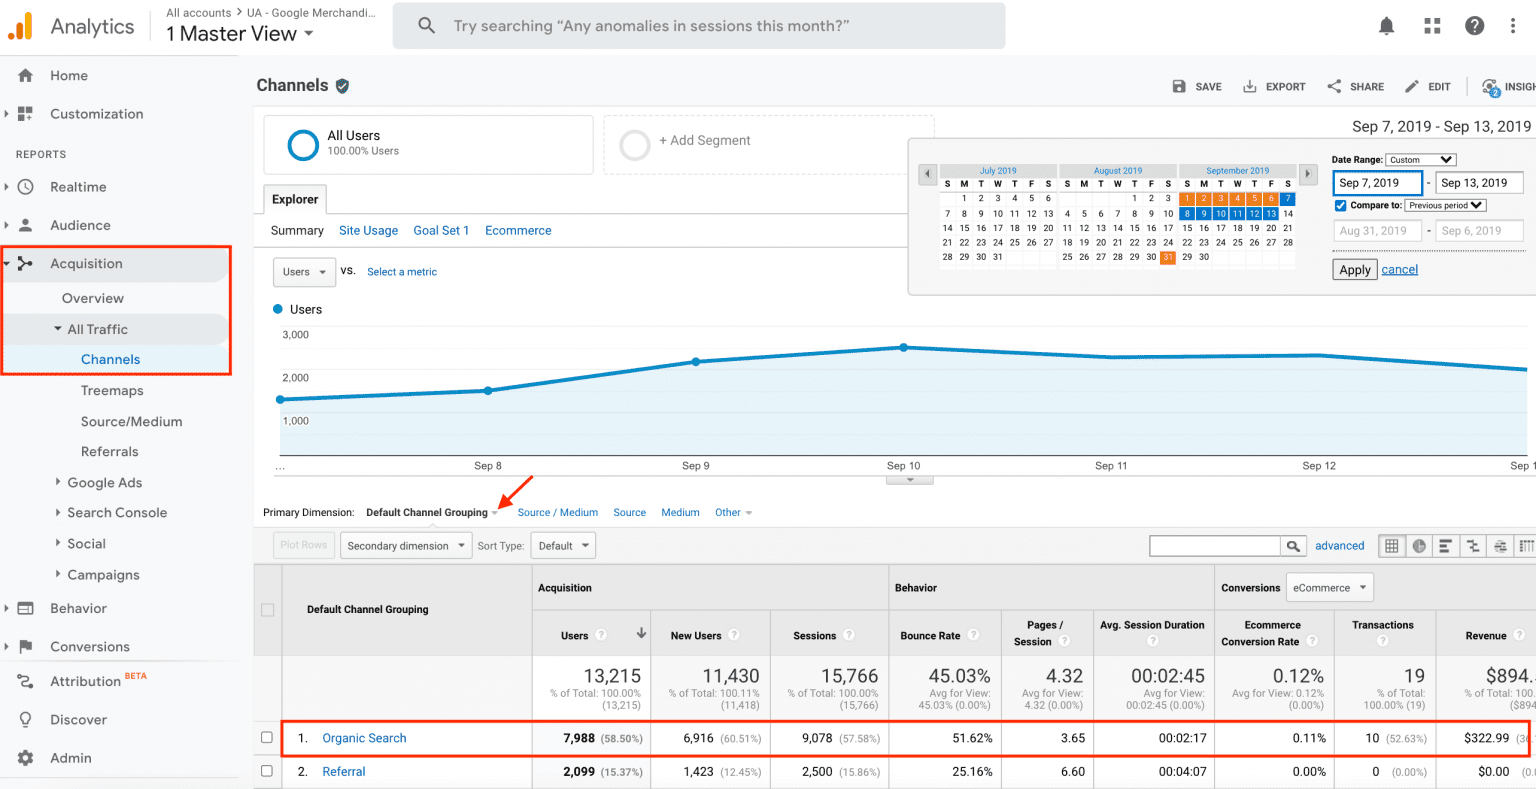Select the Pivot table view icon
Image resolution: width=1536 pixels, height=789 pixels.
1527,546
